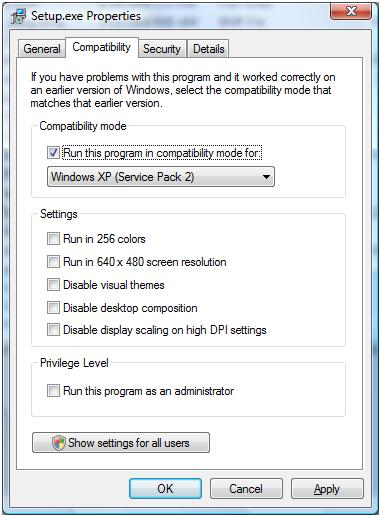Click the Apply button
381x517 pixels.
point(327,489)
